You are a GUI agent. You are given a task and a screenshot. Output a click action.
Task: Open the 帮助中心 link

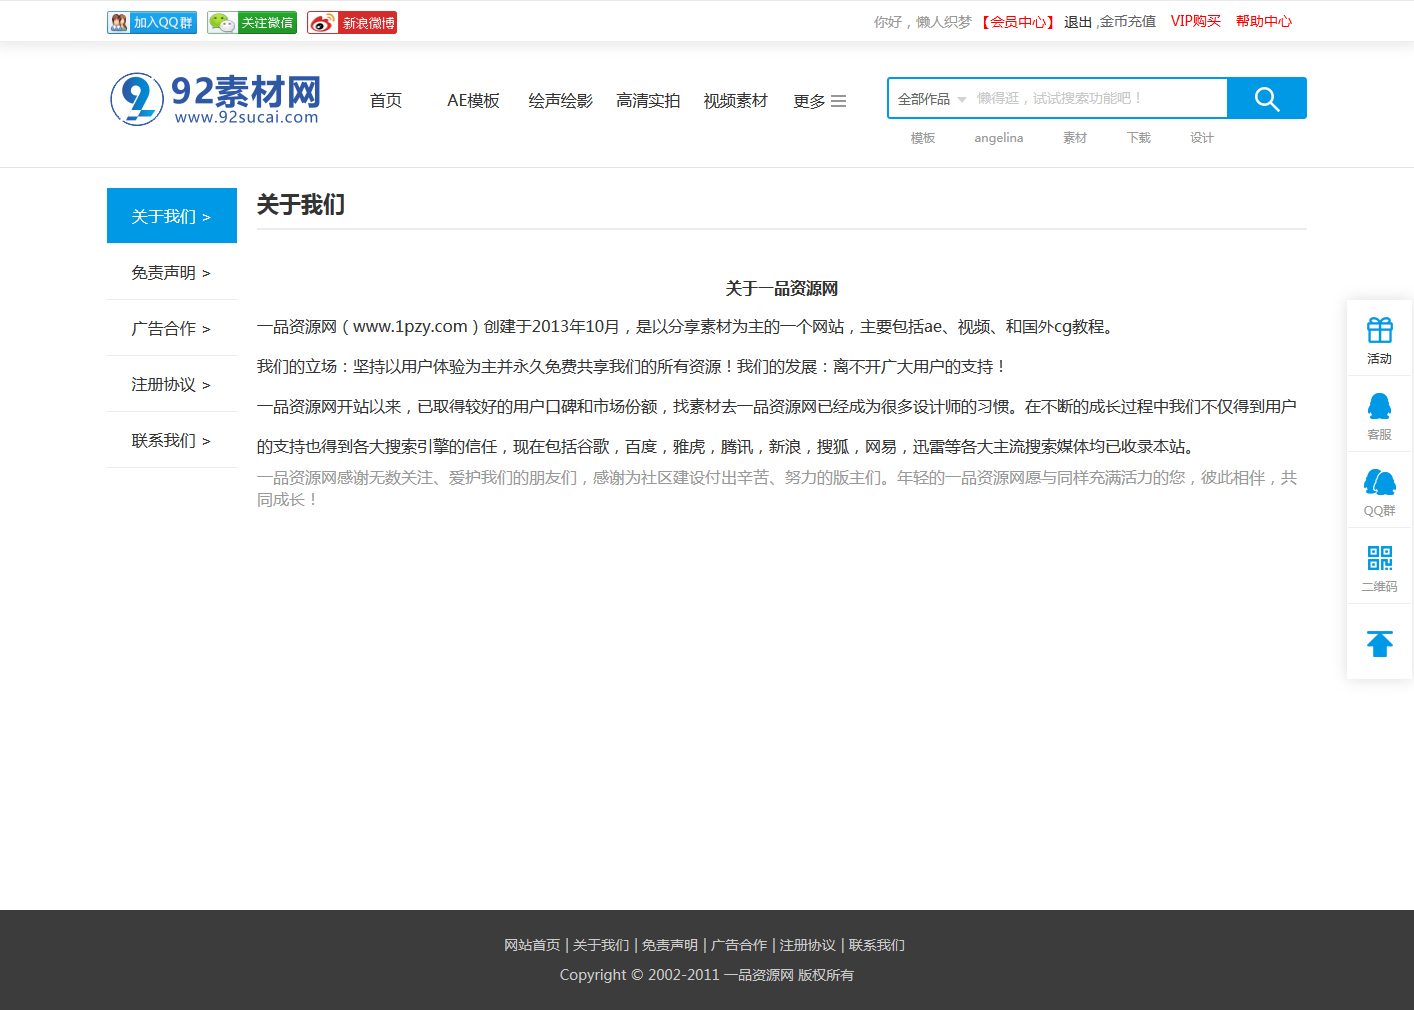(1263, 21)
